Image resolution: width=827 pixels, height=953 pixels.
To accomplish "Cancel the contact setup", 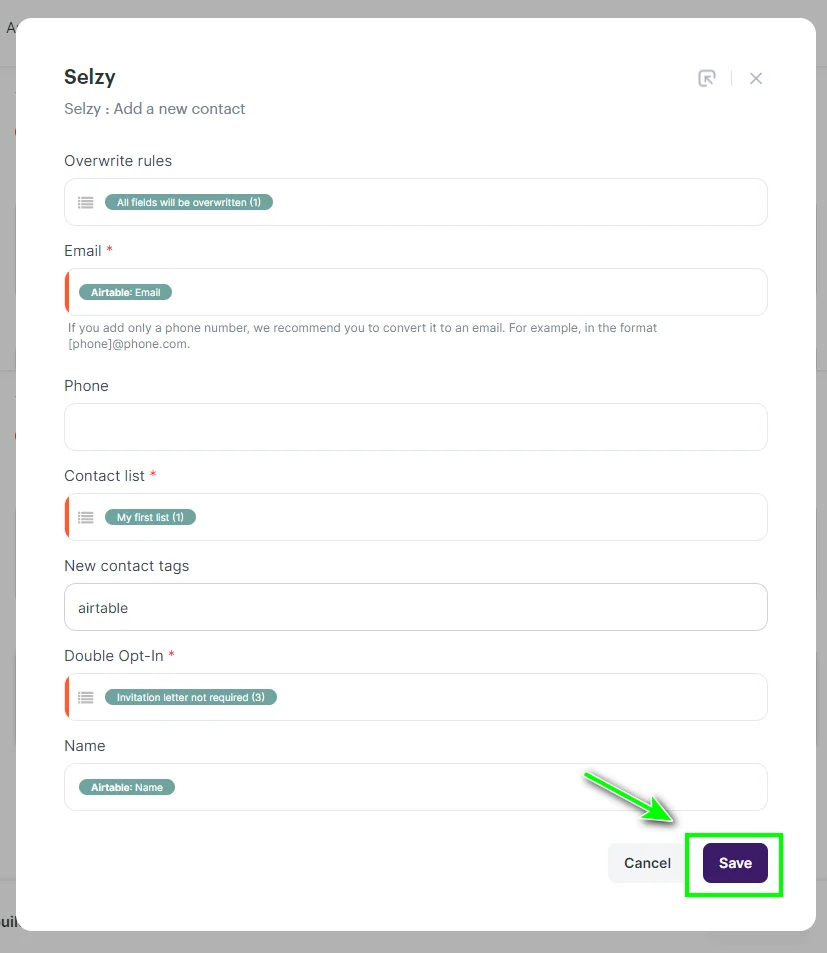I will click(x=646, y=863).
